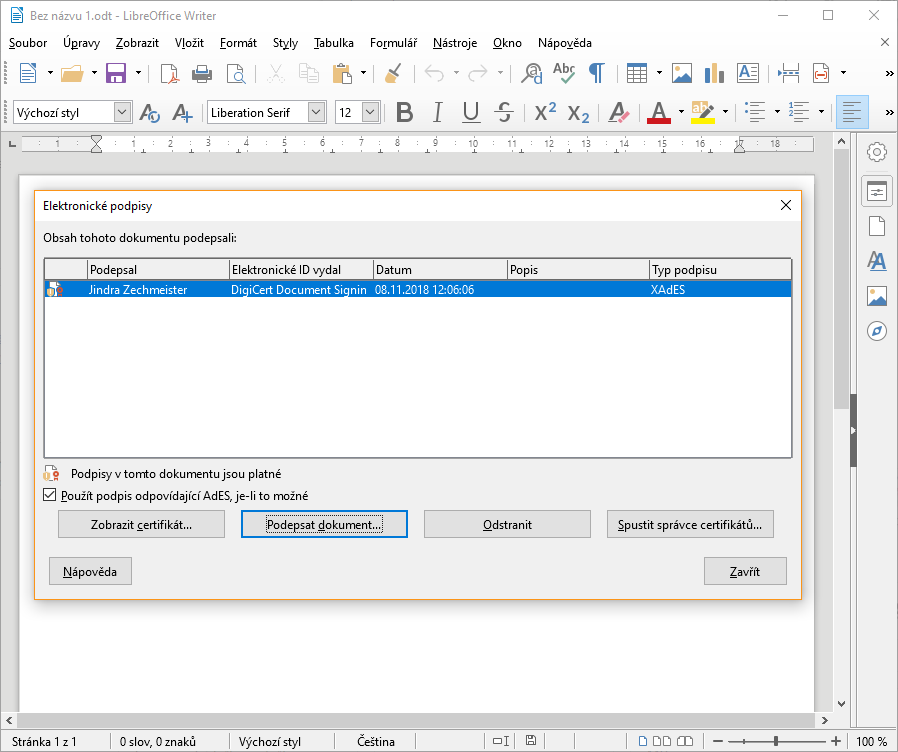Open the New document dropdown arrow
Image resolution: width=898 pixels, height=752 pixels.
[50, 73]
